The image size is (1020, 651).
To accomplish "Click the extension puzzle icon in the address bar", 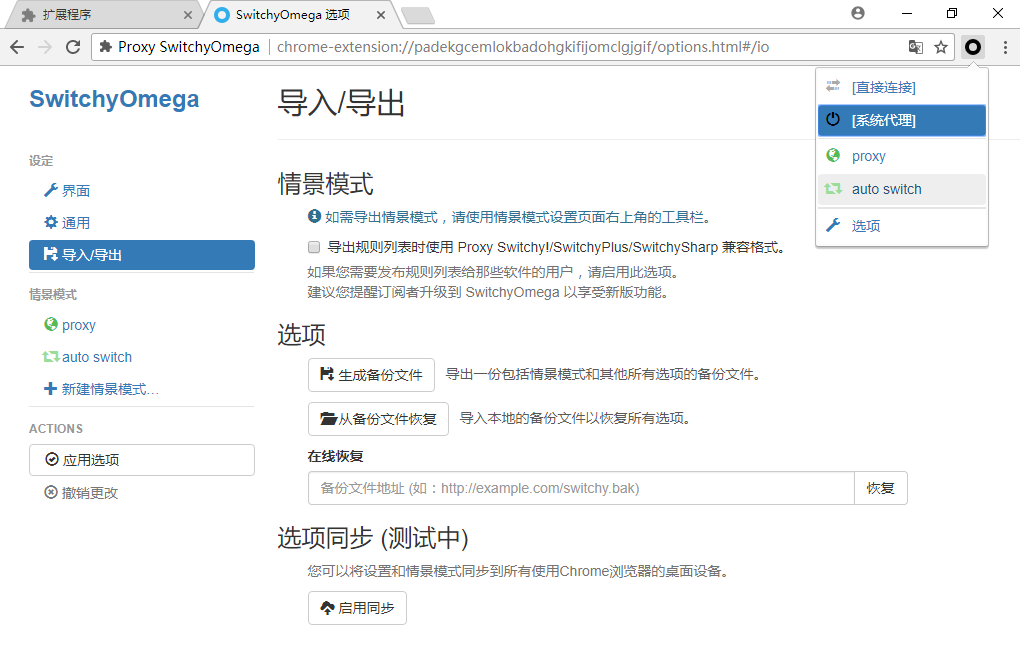I will (x=105, y=47).
